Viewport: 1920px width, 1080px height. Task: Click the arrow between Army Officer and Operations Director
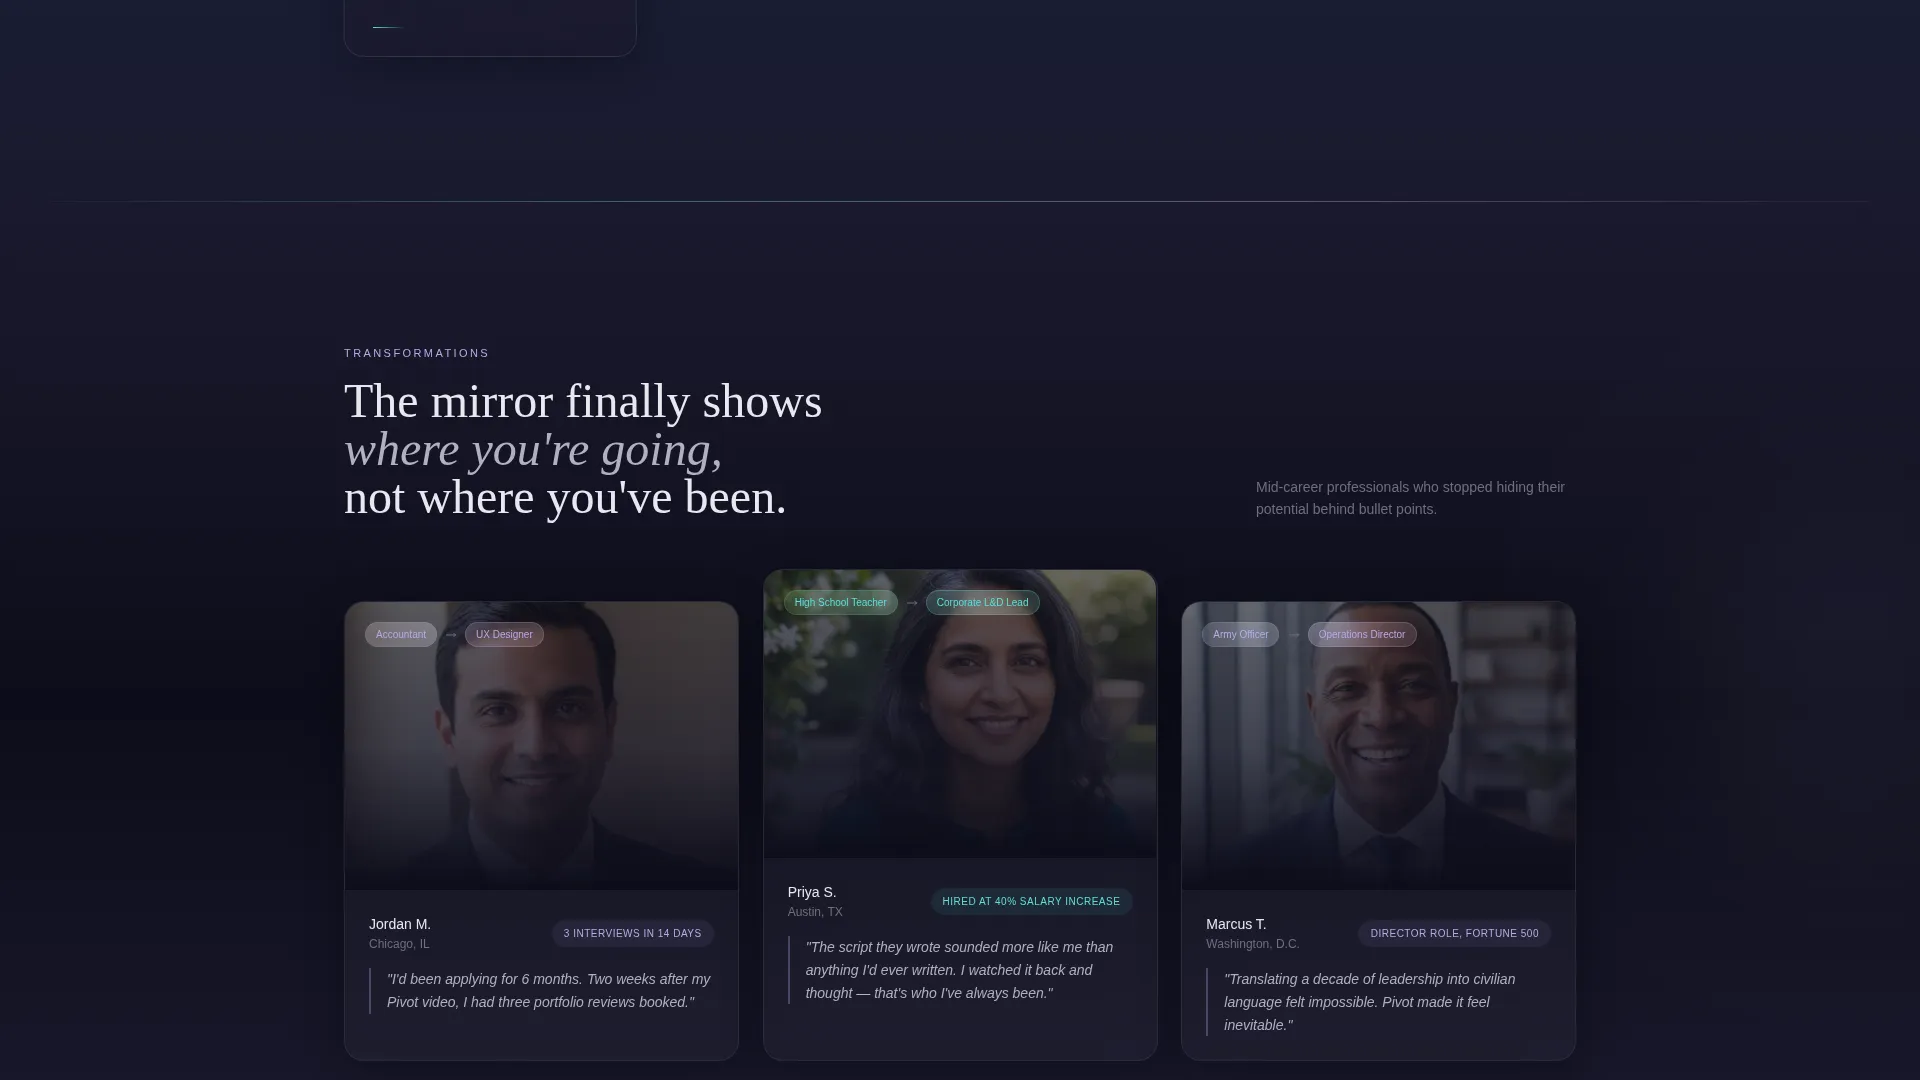point(1294,635)
